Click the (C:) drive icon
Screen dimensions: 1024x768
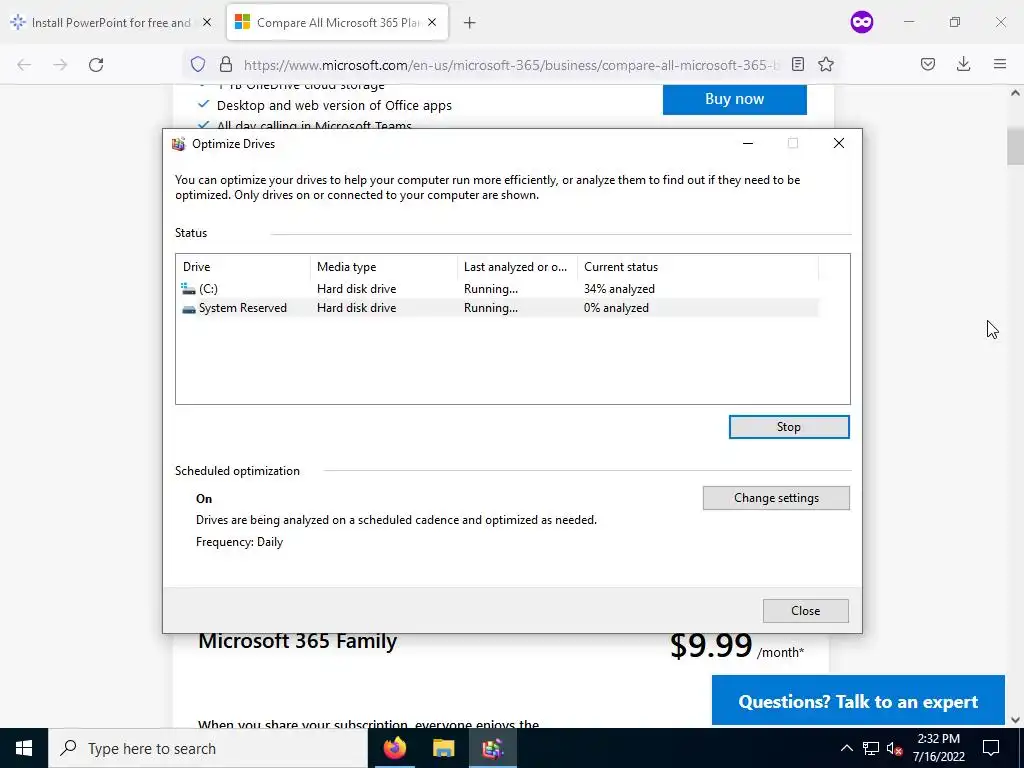[x=188, y=289]
